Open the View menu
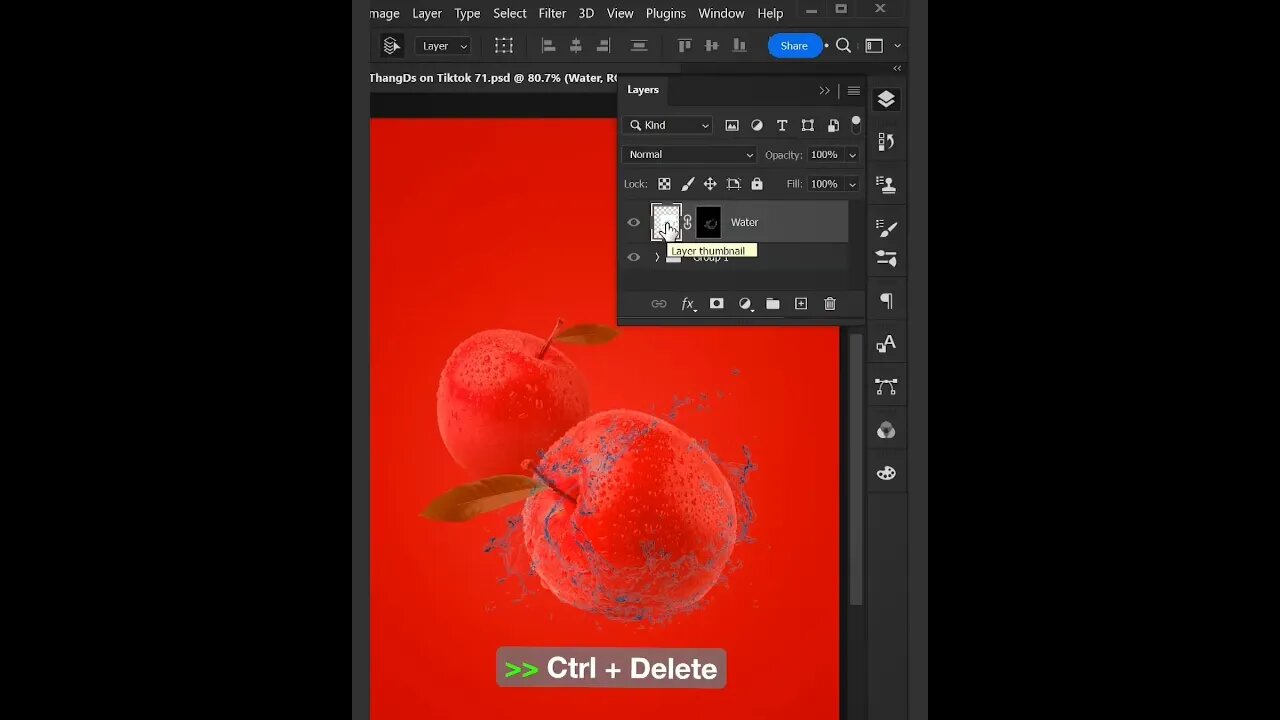 pyautogui.click(x=620, y=13)
